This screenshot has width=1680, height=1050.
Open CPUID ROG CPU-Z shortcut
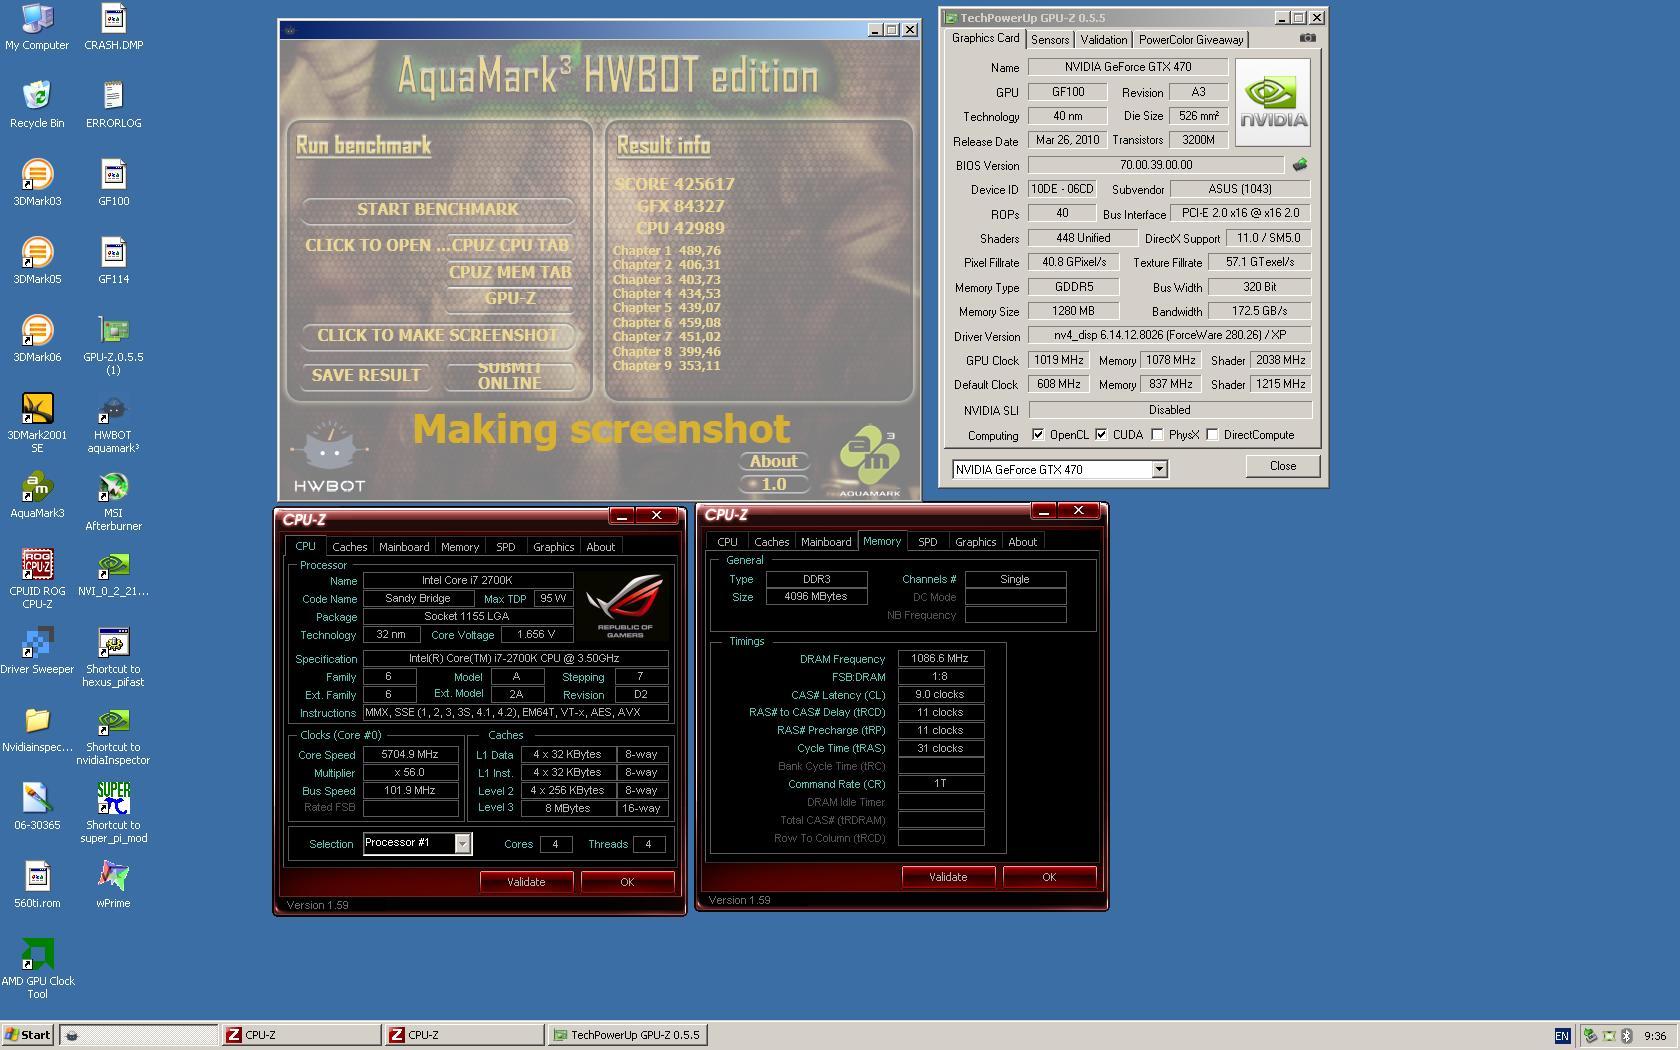pos(37,579)
